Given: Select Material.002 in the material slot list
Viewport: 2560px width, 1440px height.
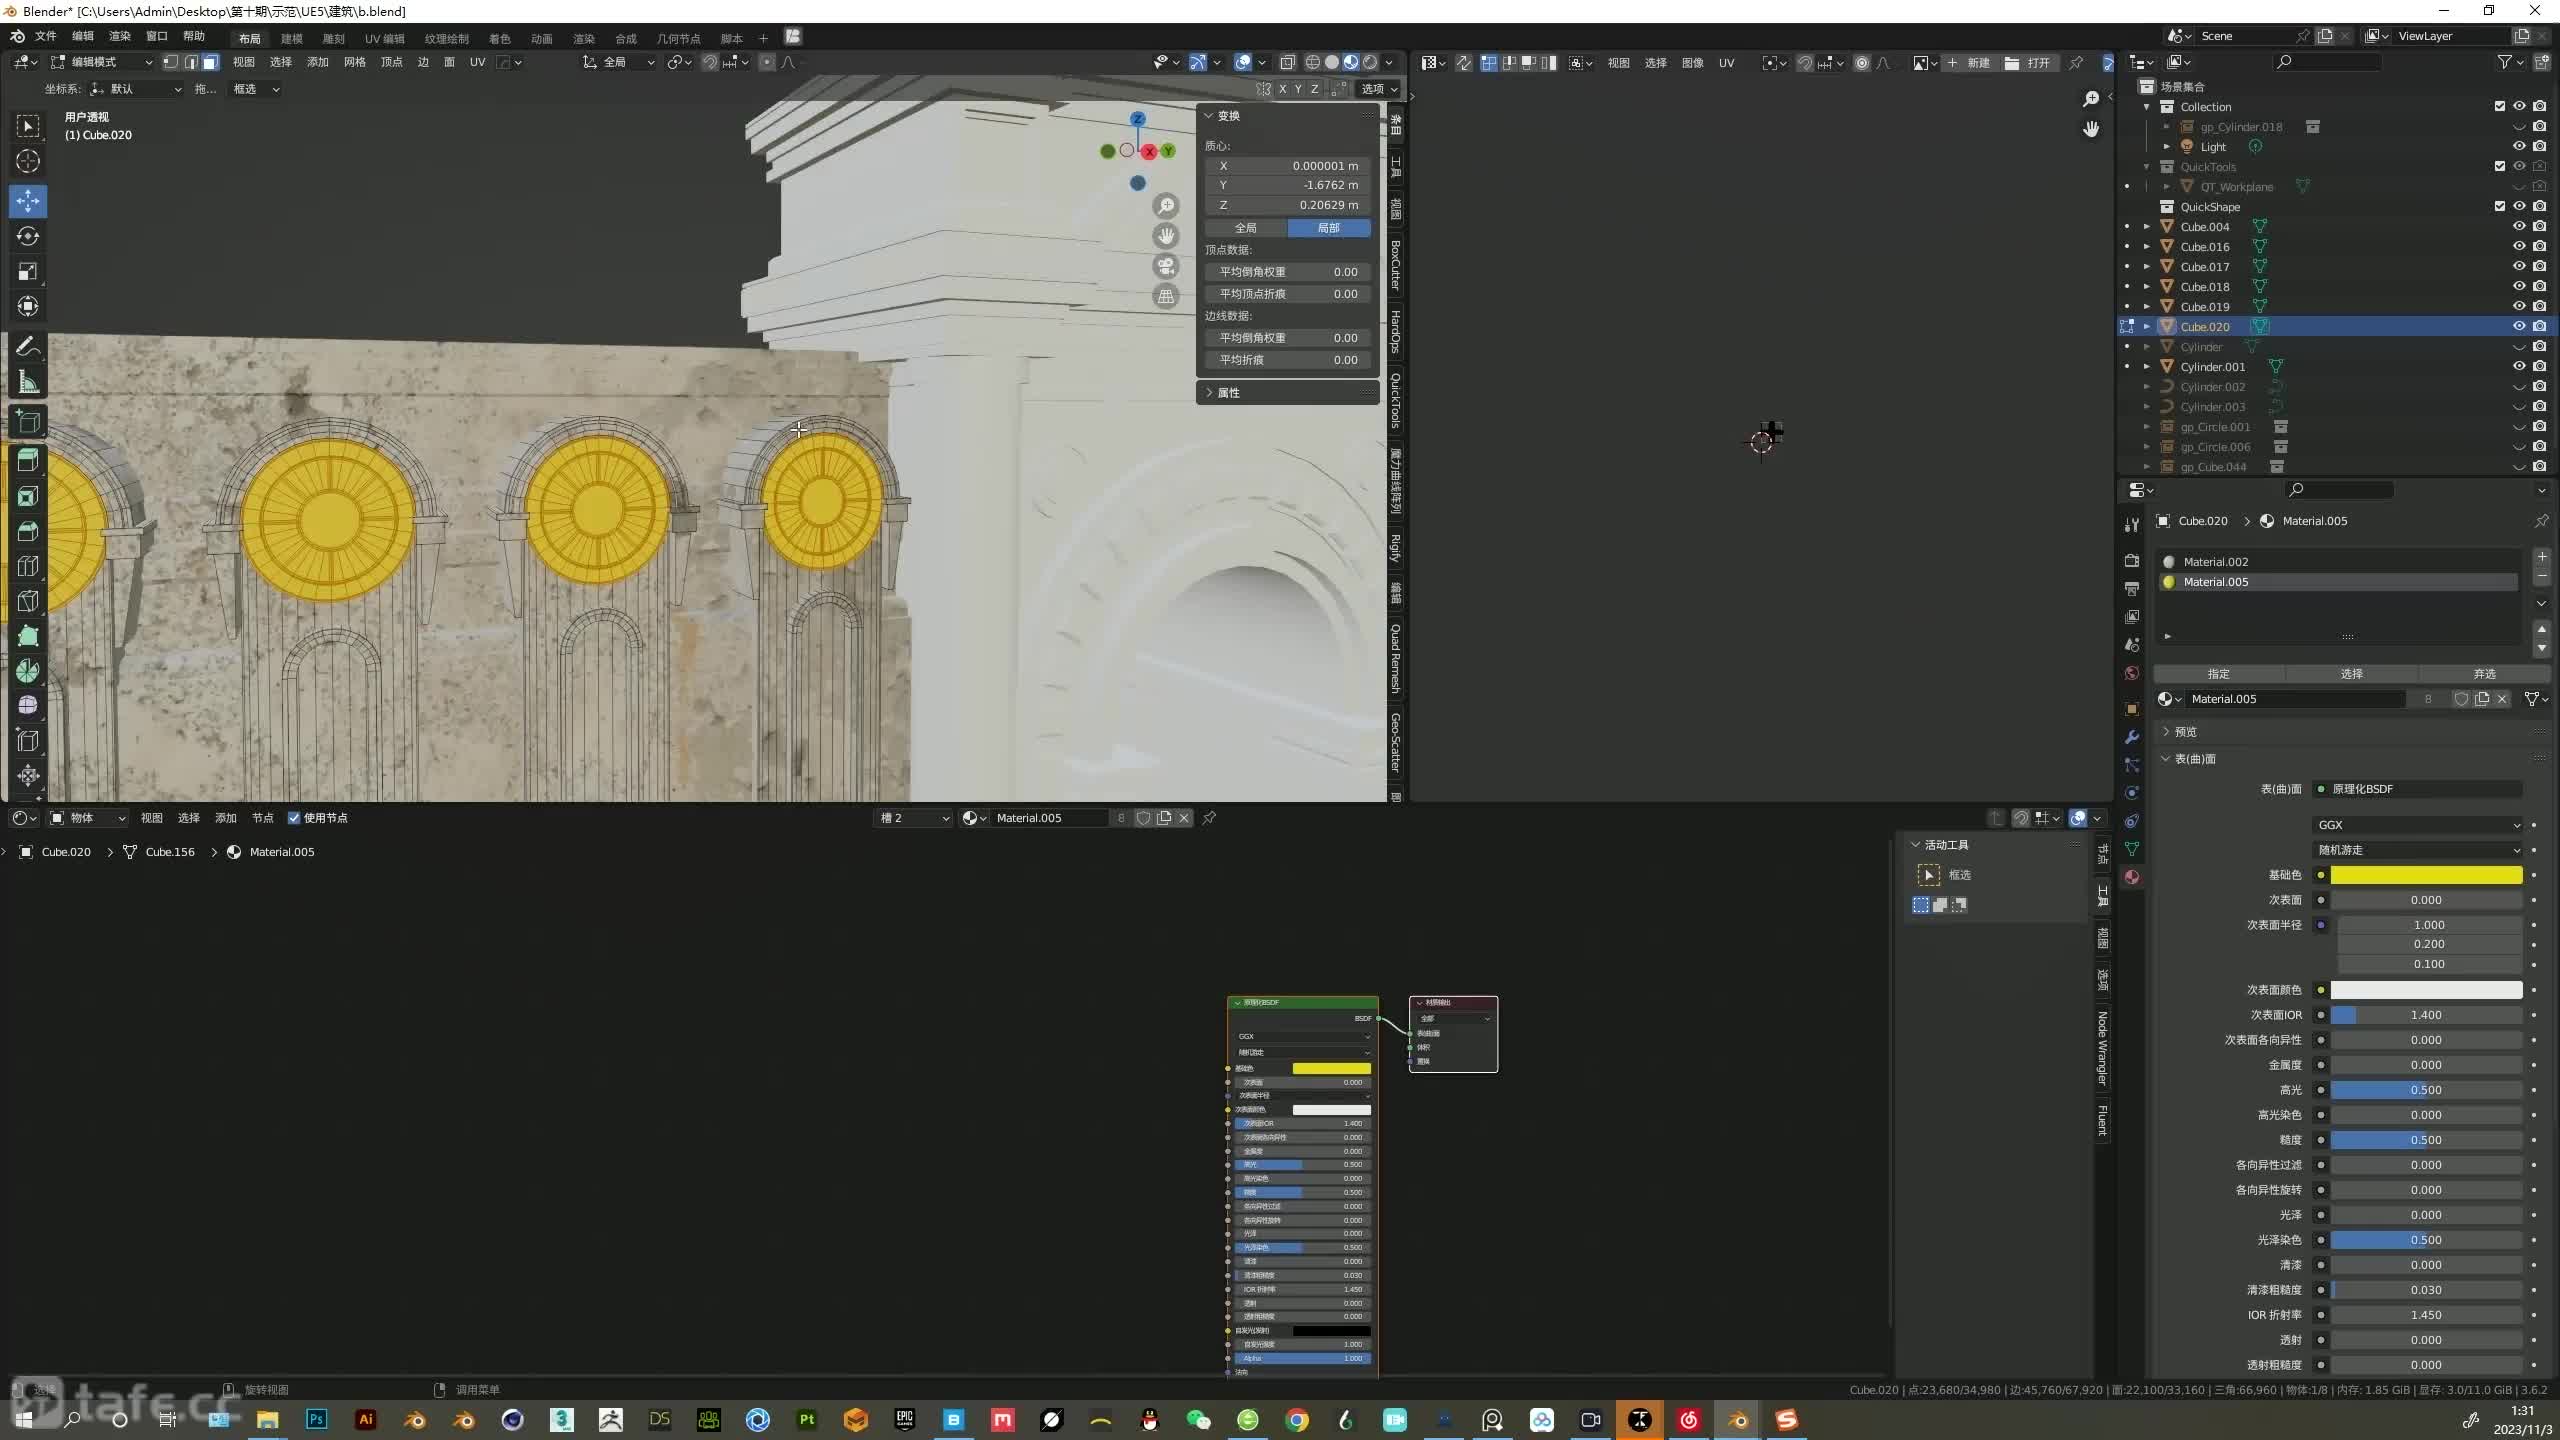Looking at the screenshot, I should (2338, 562).
